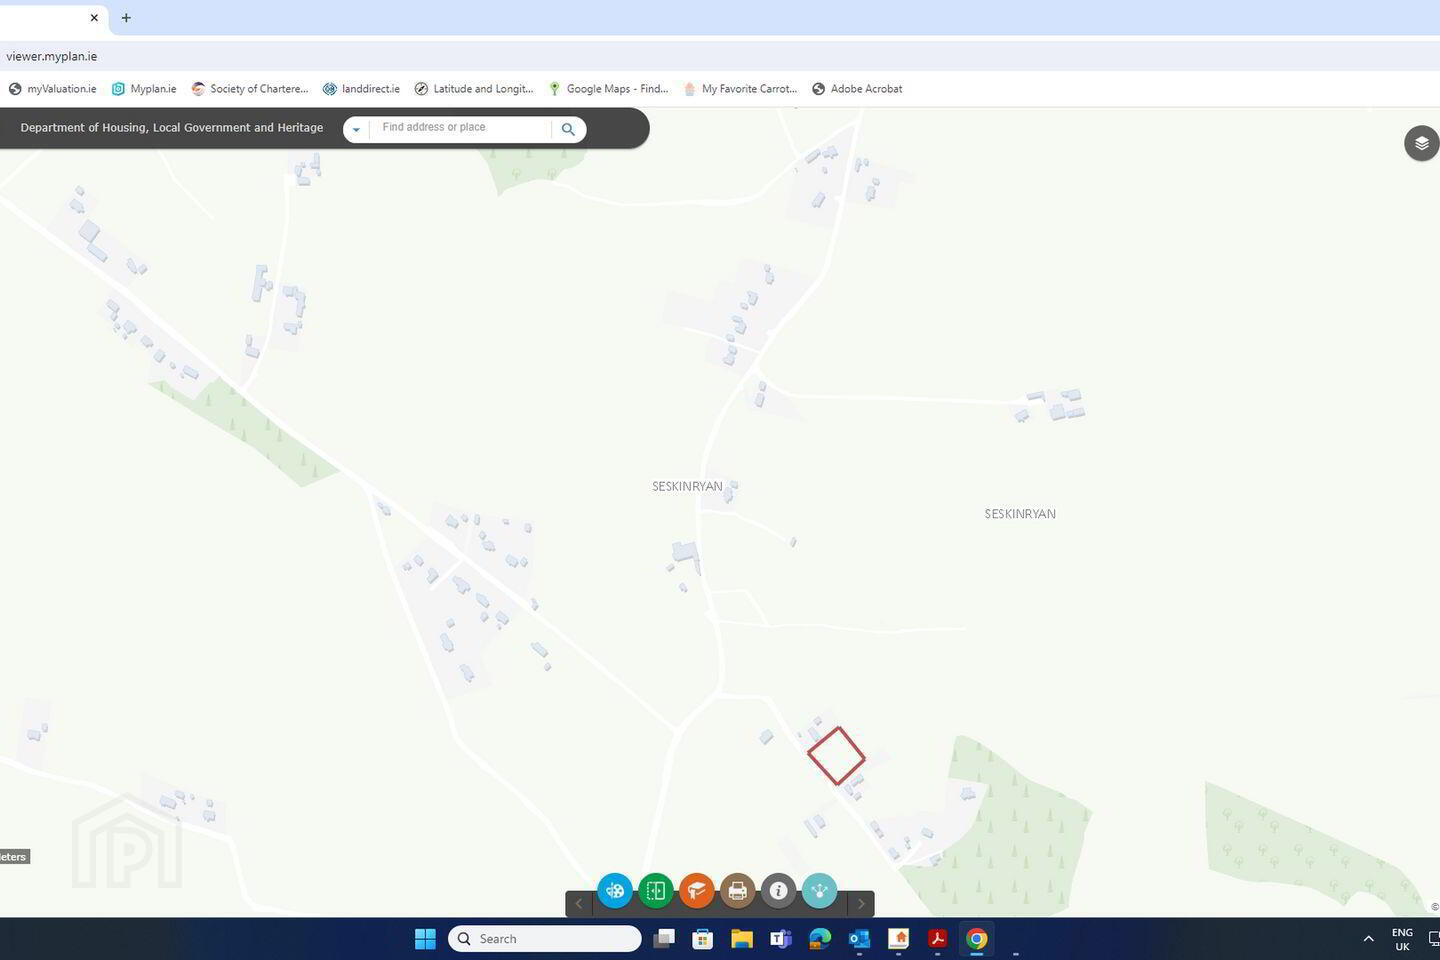
Task: Show next tools in toolbar
Action: click(861, 904)
